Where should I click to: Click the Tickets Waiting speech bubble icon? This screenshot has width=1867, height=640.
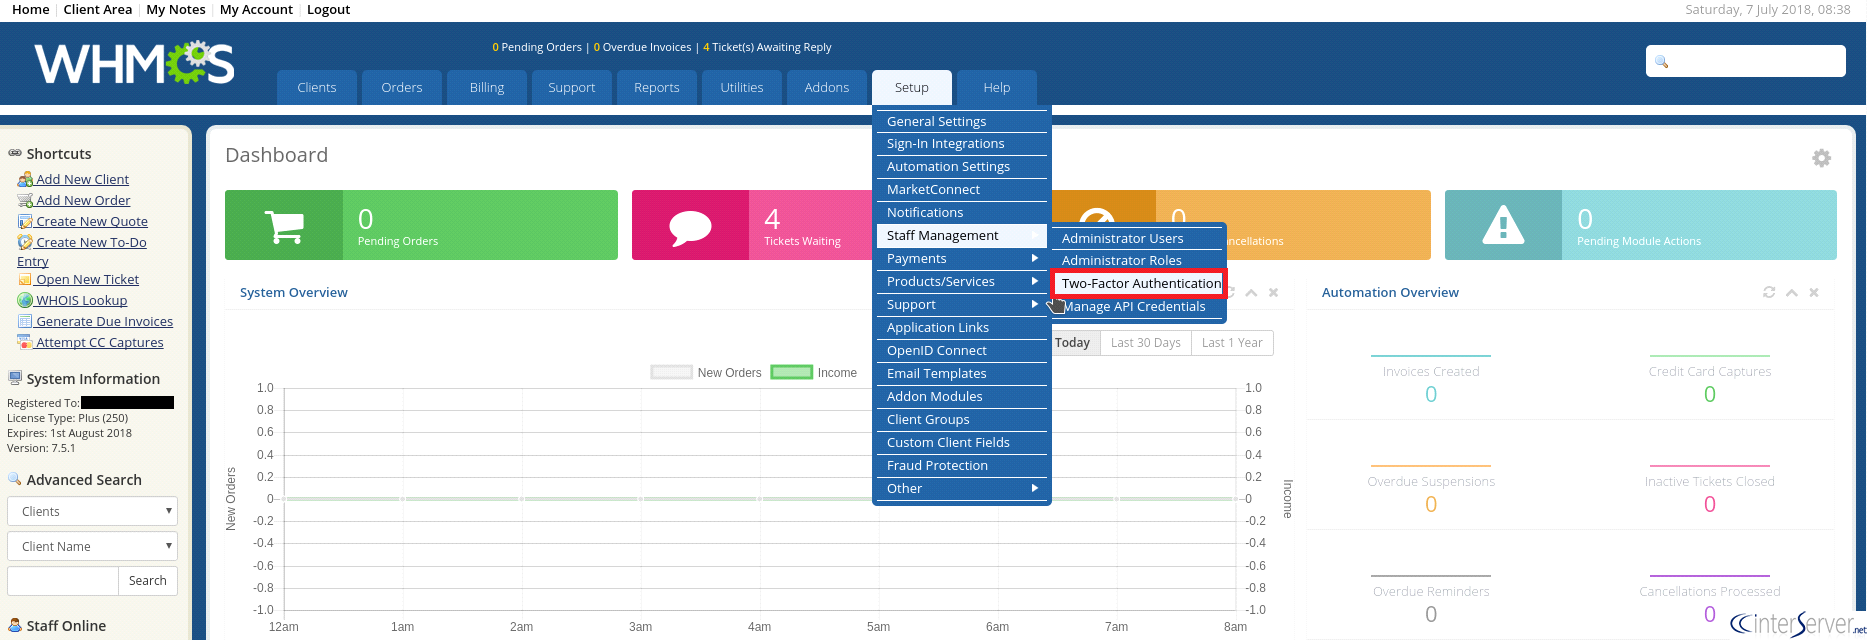click(x=690, y=227)
